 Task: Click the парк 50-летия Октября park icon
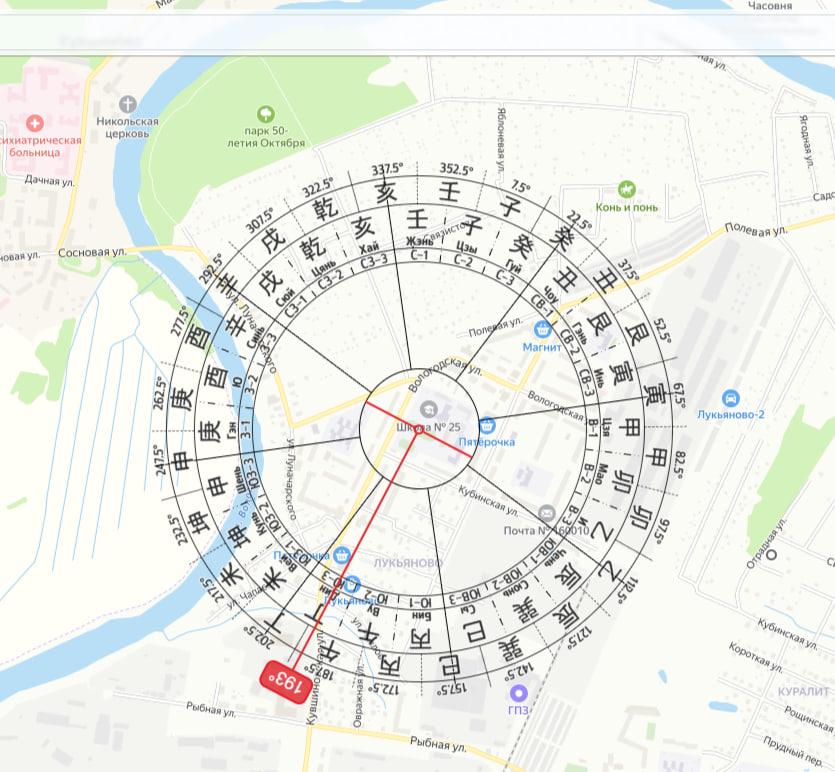(265, 115)
